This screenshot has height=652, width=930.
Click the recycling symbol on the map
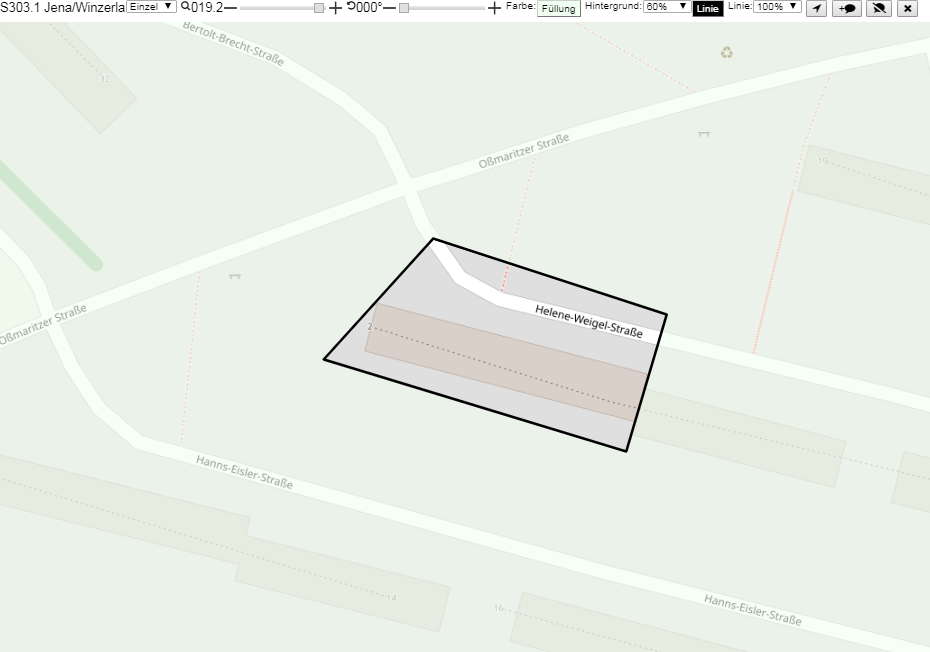[x=727, y=53]
